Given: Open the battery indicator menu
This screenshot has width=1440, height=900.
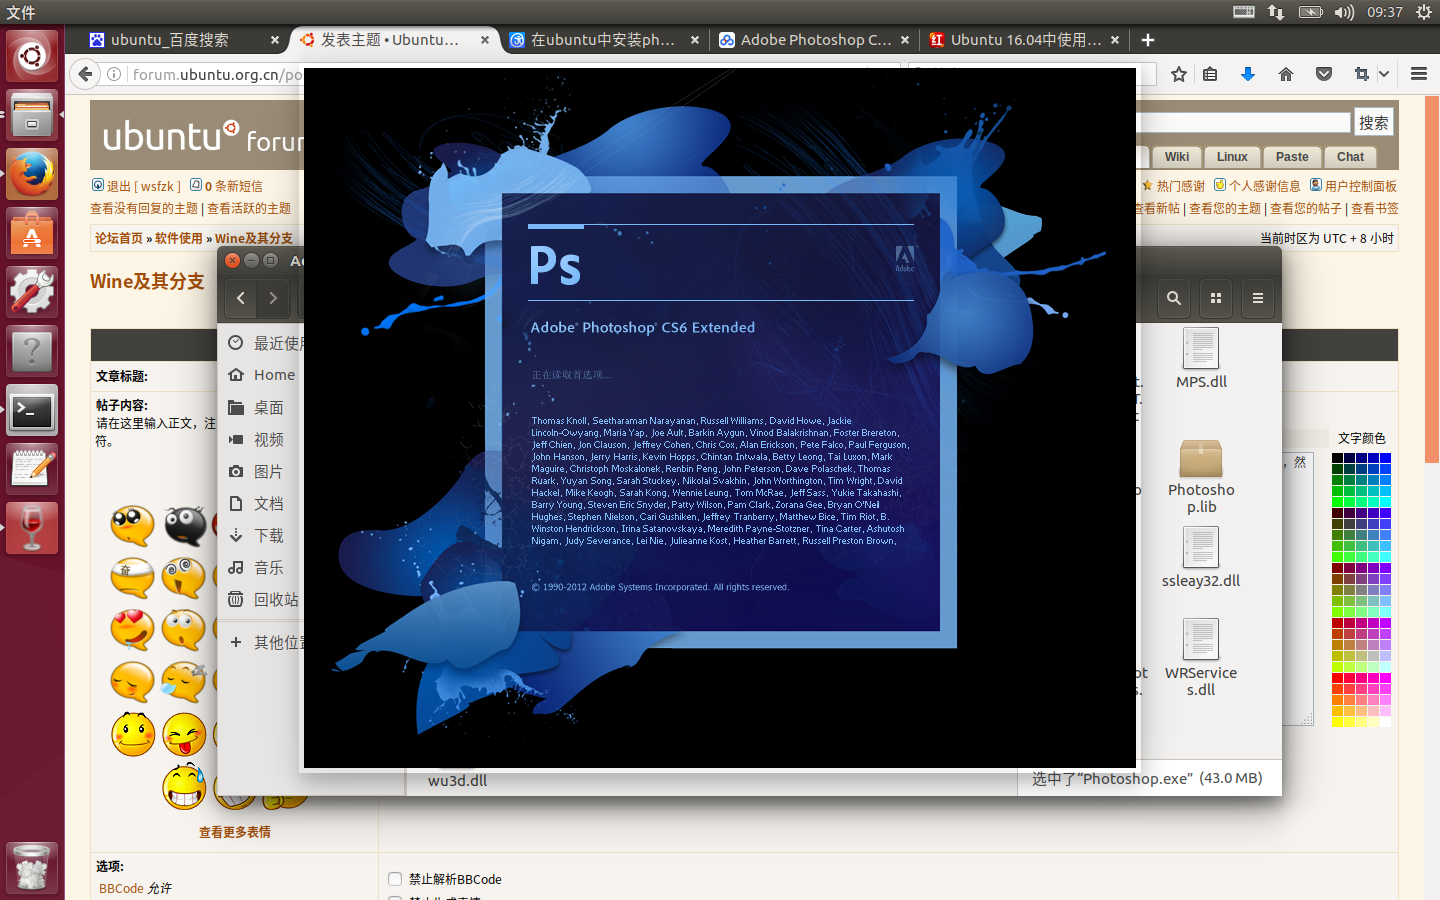Looking at the screenshot, I should coord(1310,12).
